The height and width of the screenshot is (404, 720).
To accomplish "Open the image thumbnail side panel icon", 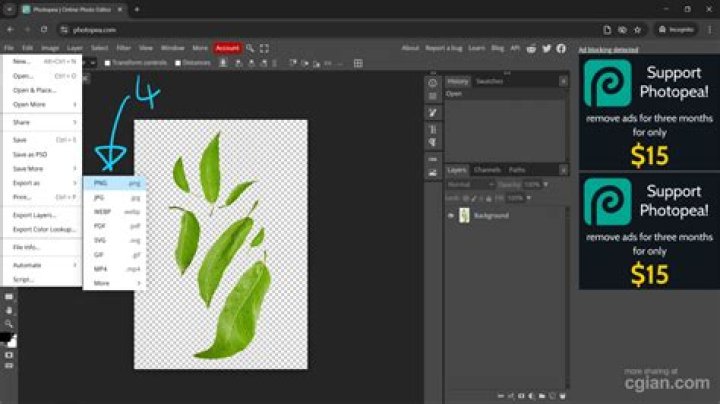I will coord(433,173).
